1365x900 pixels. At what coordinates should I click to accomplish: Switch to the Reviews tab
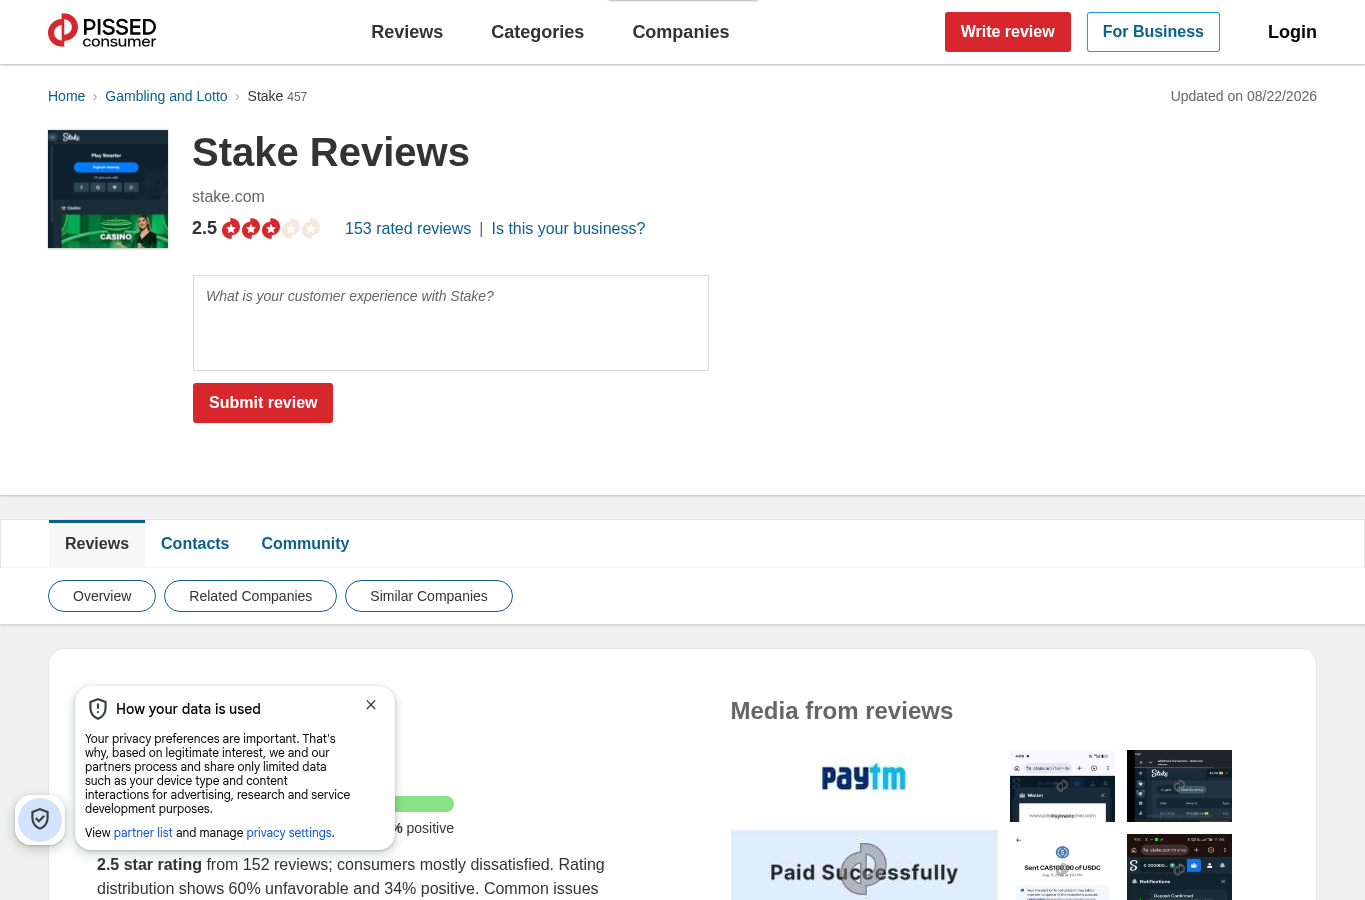(x=97, y=544)
